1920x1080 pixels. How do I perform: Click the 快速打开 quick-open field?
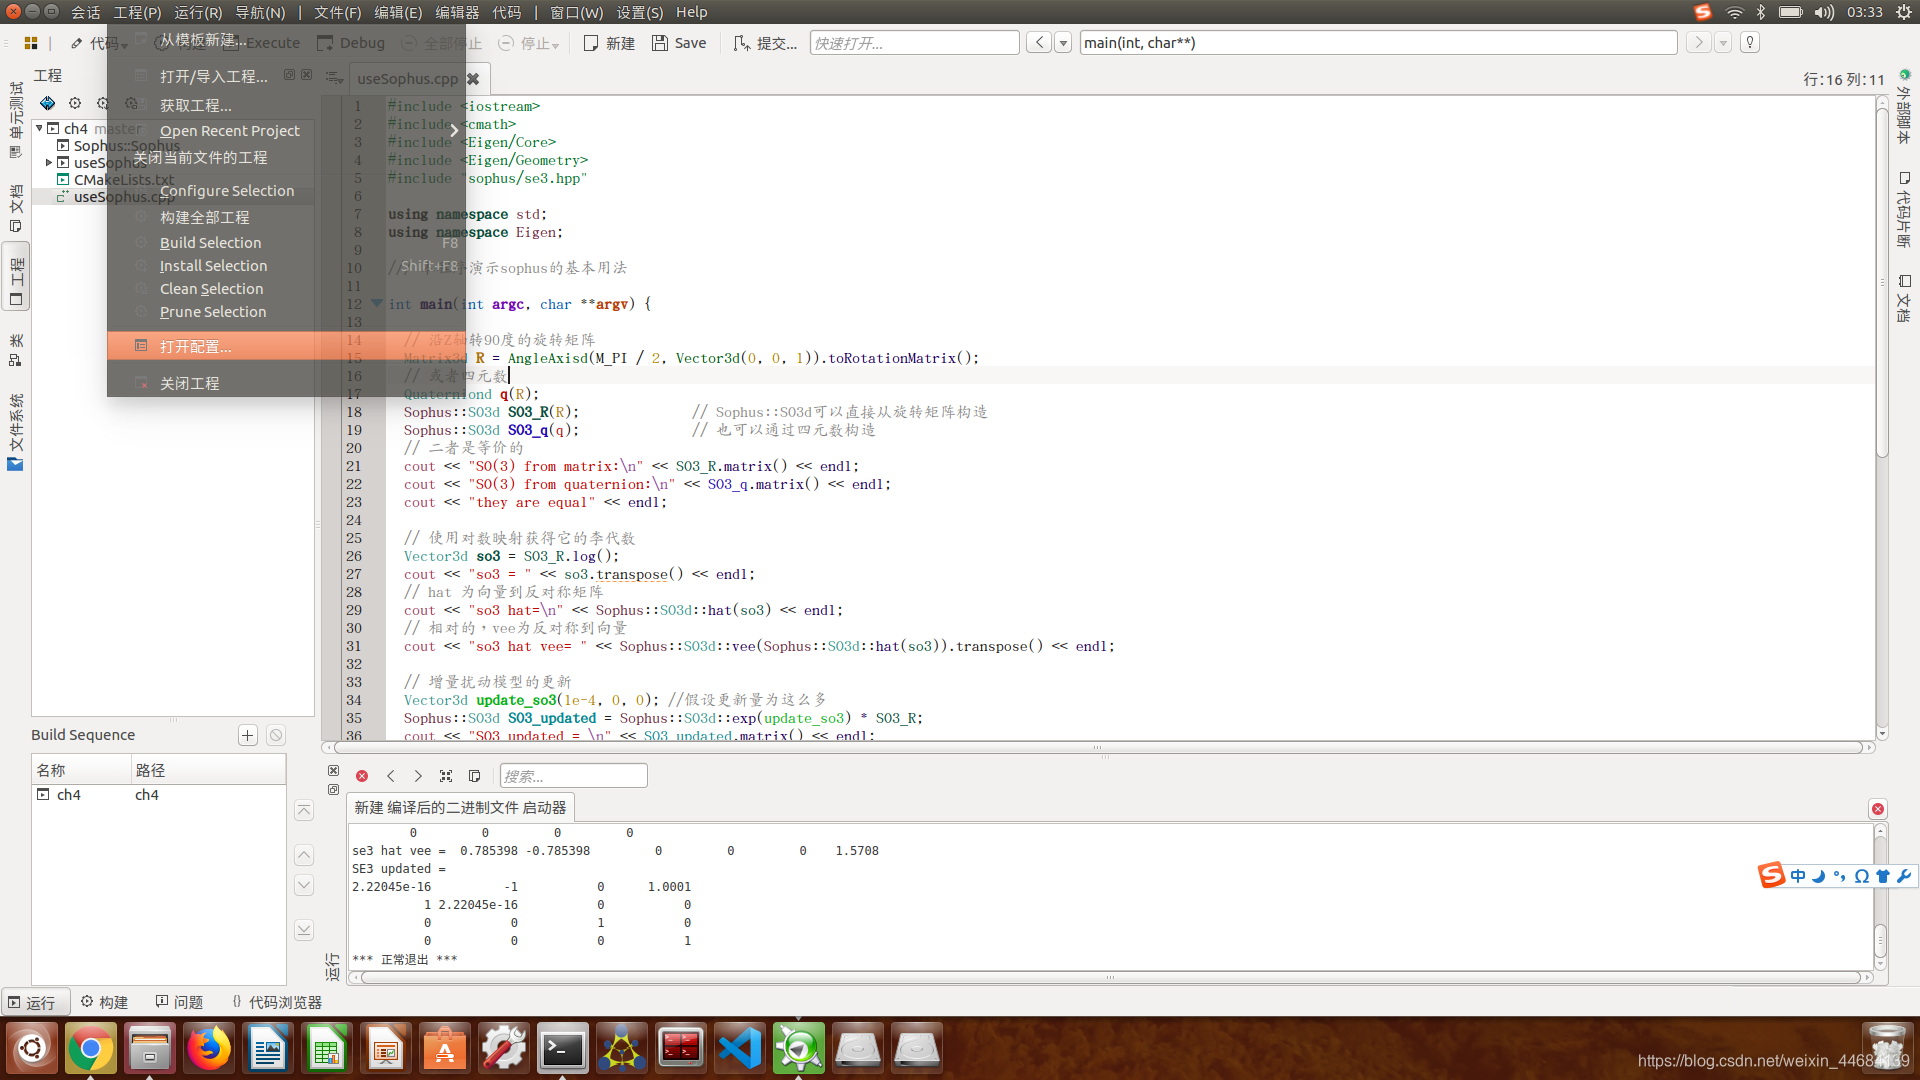tap(914, 43)
